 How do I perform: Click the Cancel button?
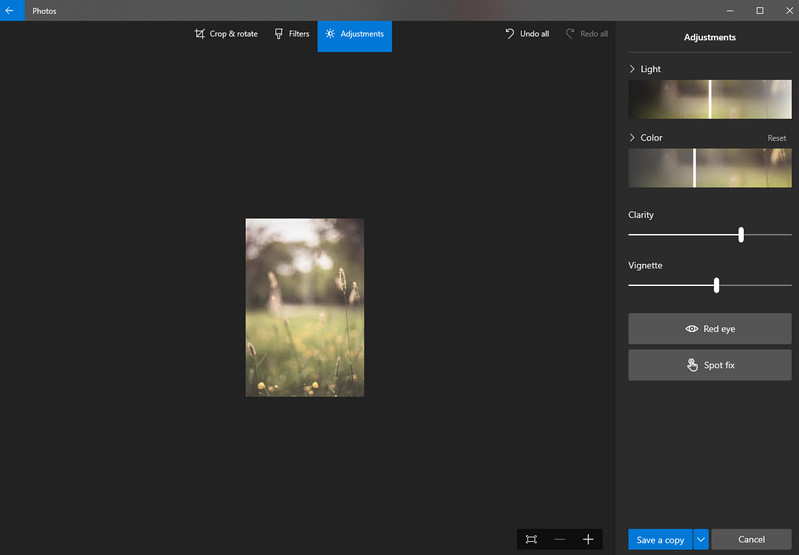[x=751, y=540]
